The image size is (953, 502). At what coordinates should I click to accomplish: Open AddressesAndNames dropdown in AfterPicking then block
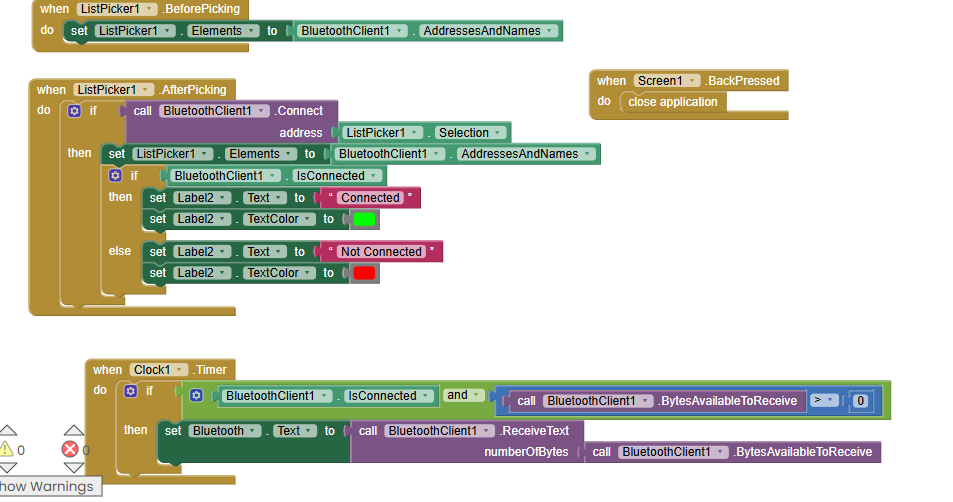(526, 154)
